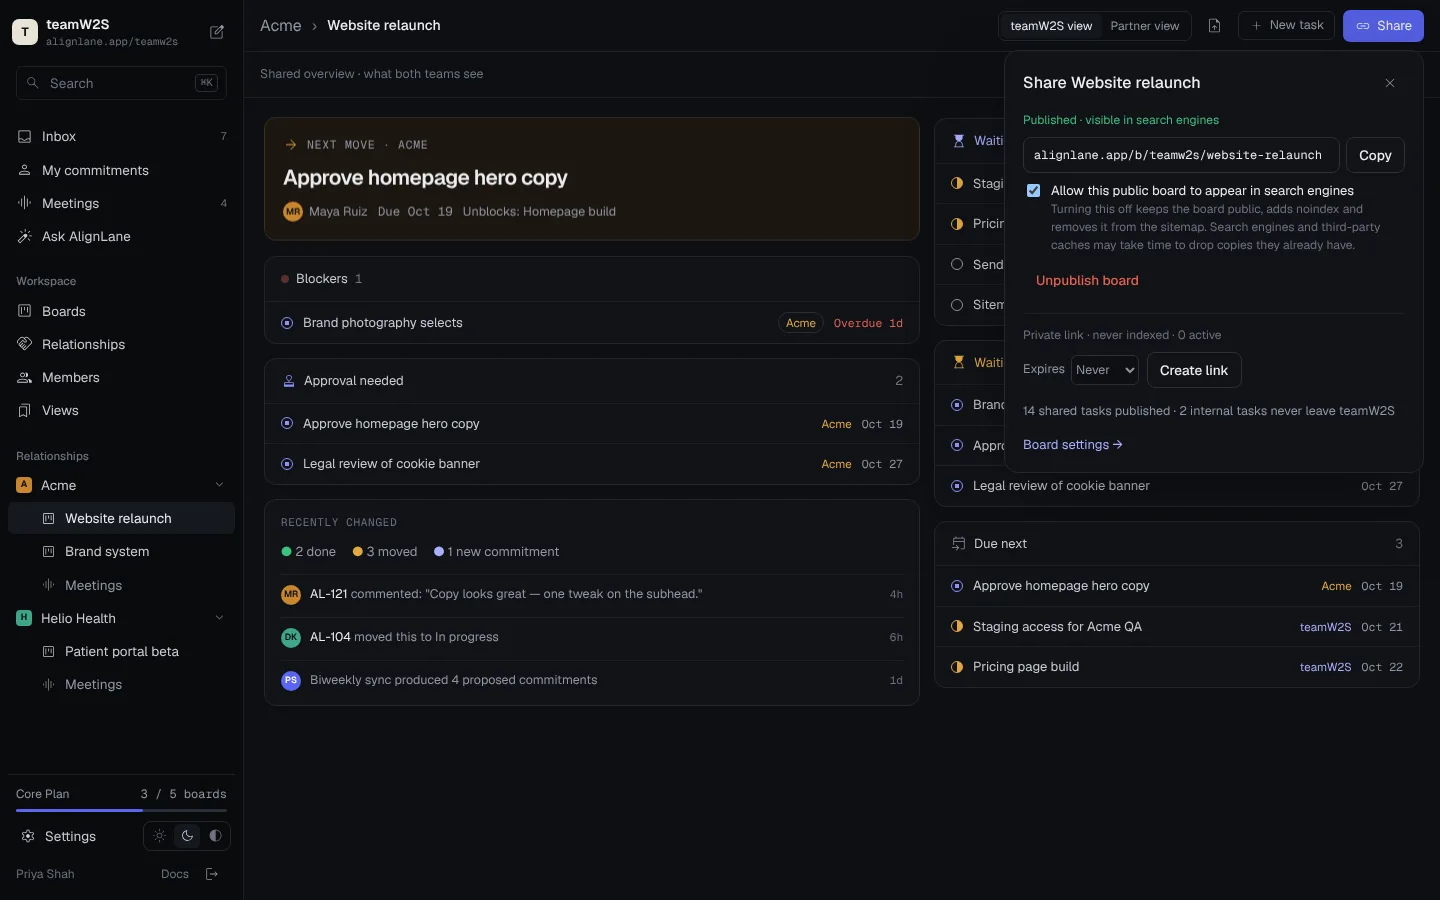Select the dark theme moon icon

coord(187,836)
